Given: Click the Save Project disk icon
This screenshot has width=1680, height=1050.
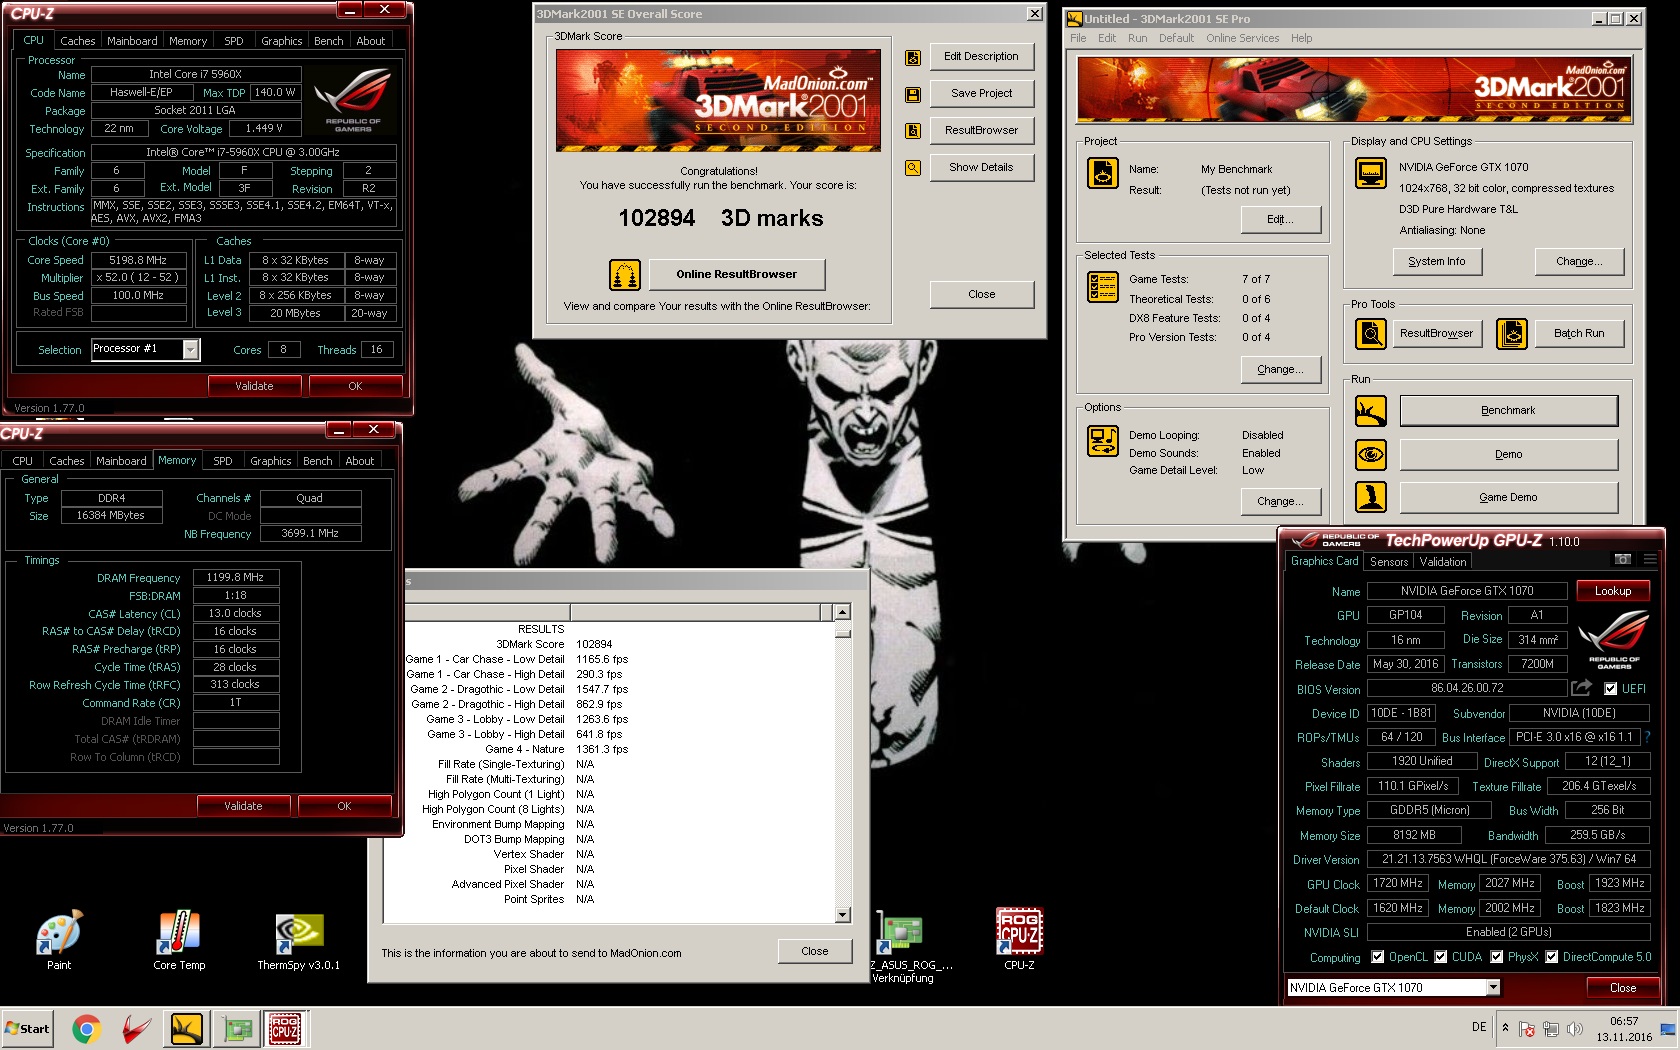Looking at the screenshot, I should coord(913,94).
